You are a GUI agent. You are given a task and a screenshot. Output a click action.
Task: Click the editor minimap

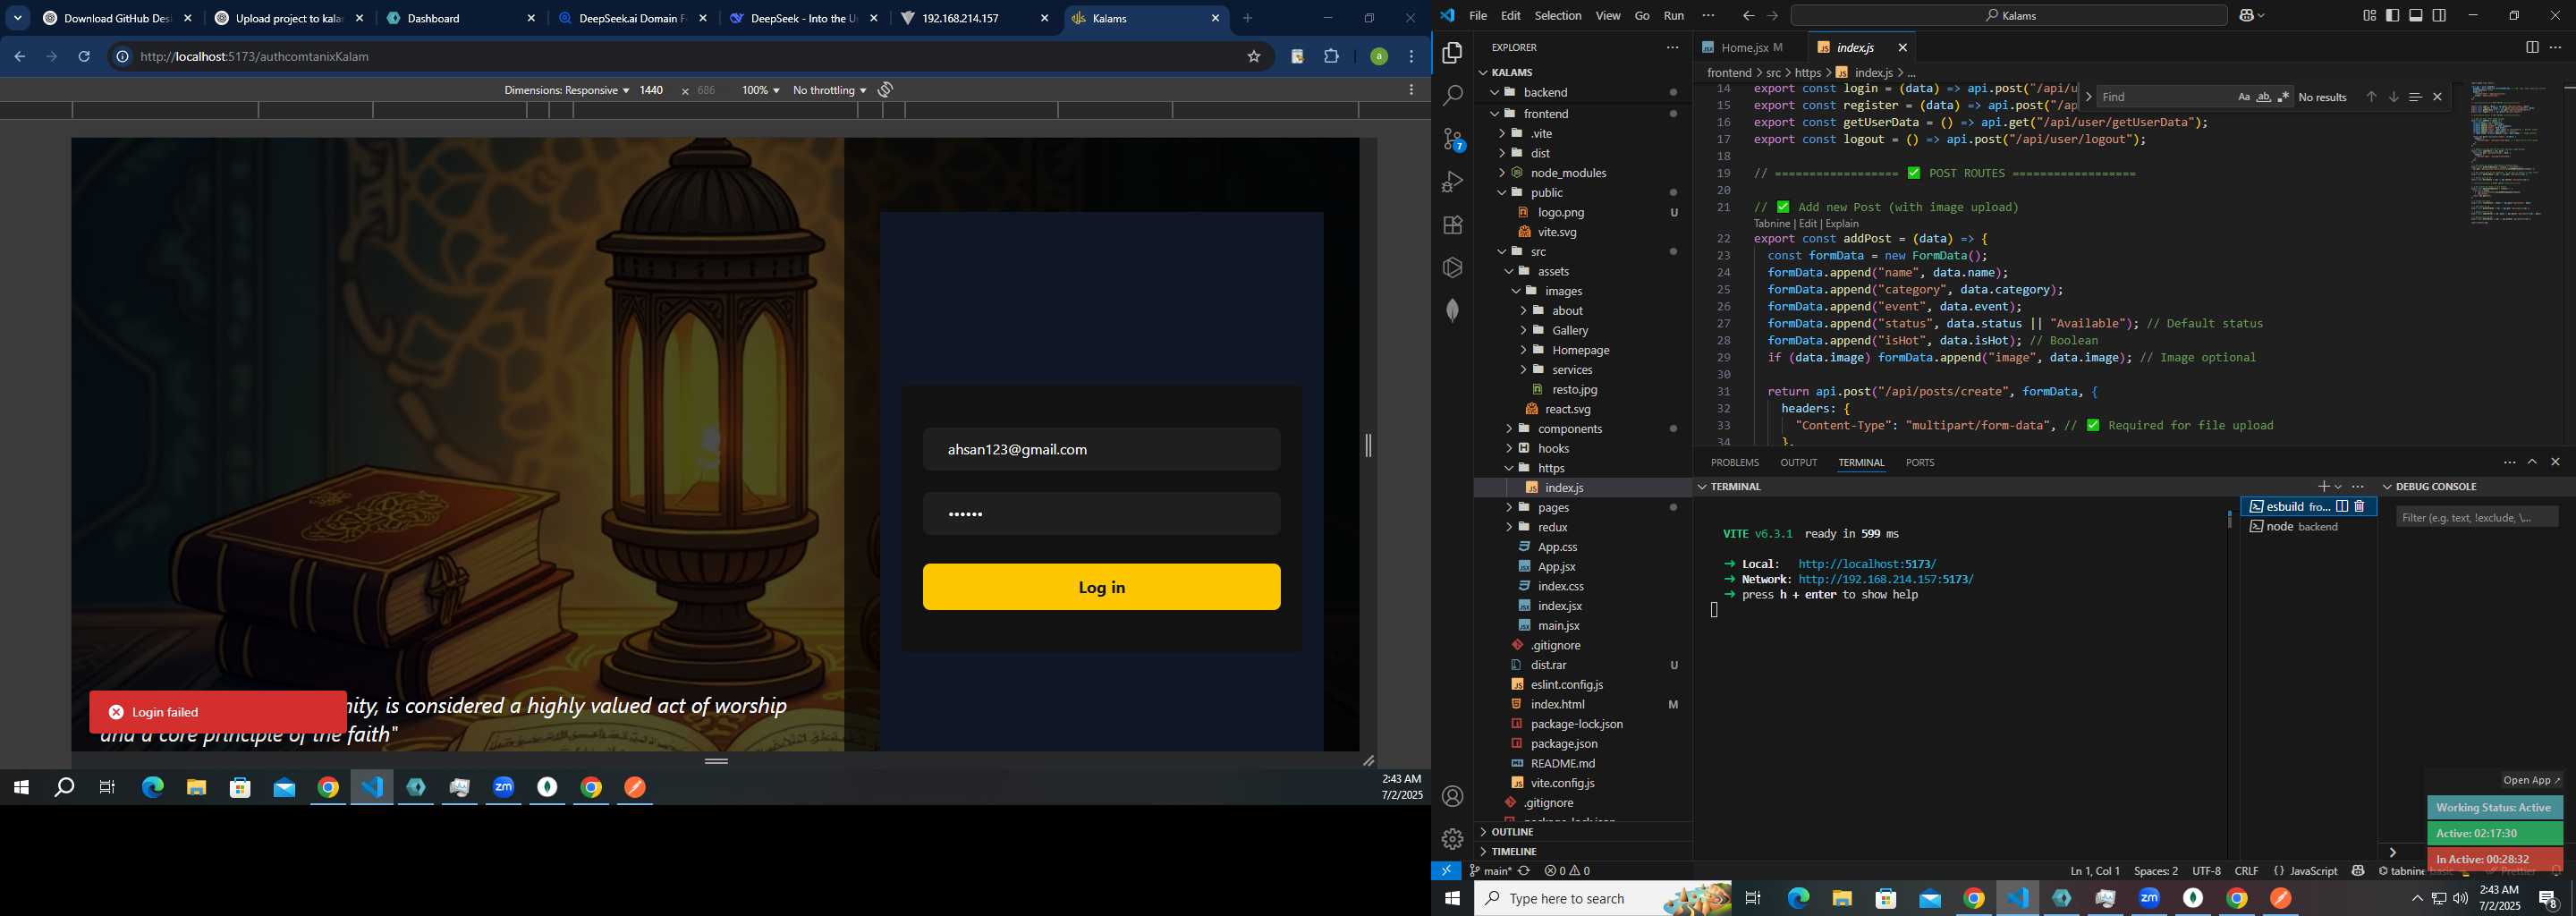click(x=2506, y=153)
